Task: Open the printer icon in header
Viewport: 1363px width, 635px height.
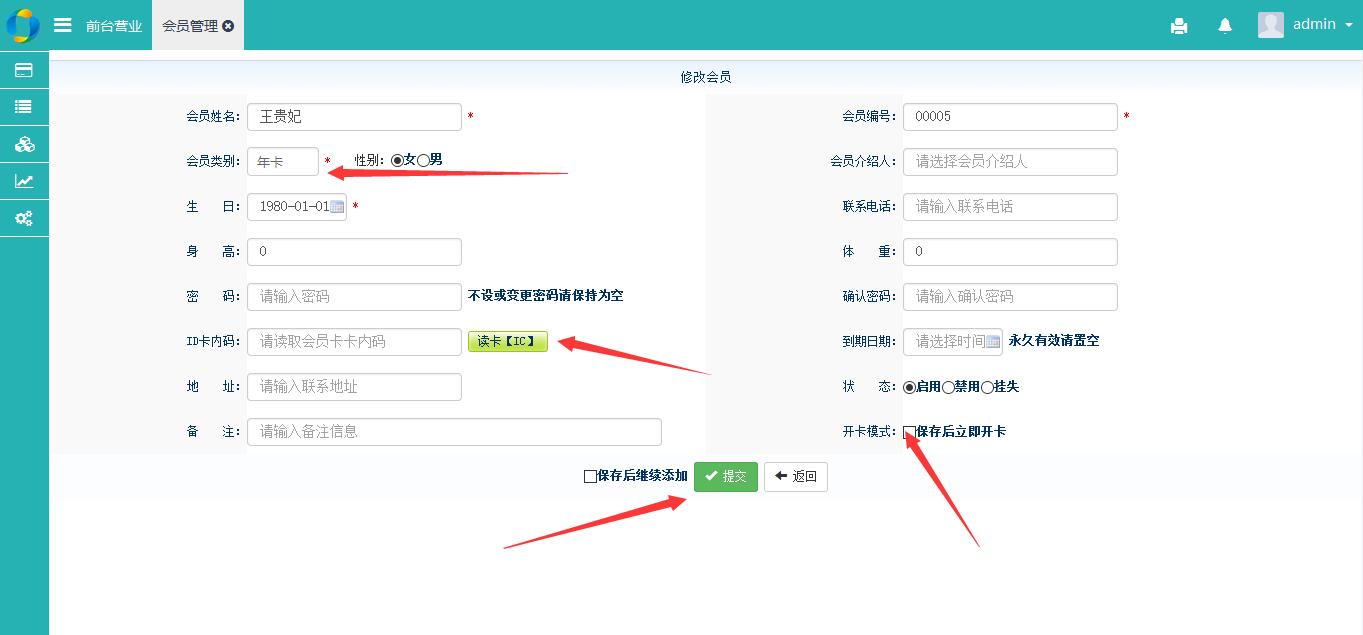Action: (x=1179, y=26)
